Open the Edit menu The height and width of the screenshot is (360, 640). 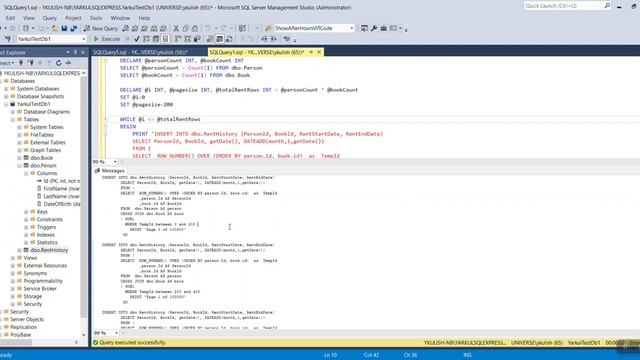point(10,18)
